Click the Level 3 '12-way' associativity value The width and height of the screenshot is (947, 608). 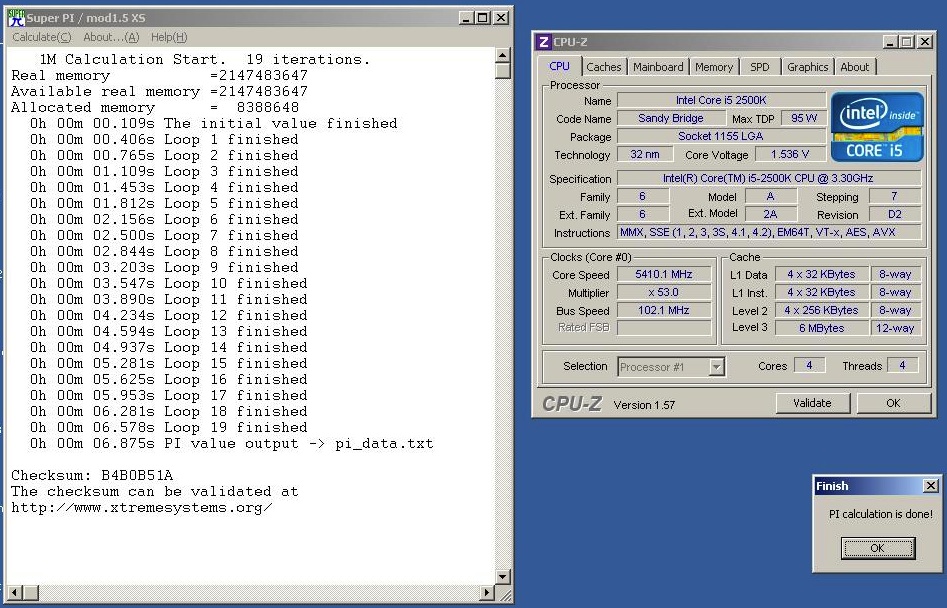(895, 328)
